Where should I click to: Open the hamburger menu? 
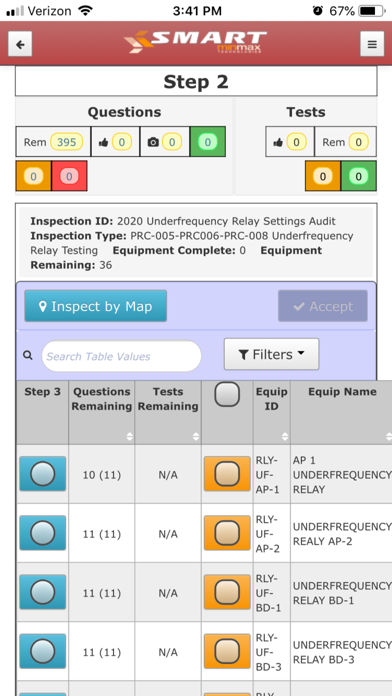[x=372, y=44]
